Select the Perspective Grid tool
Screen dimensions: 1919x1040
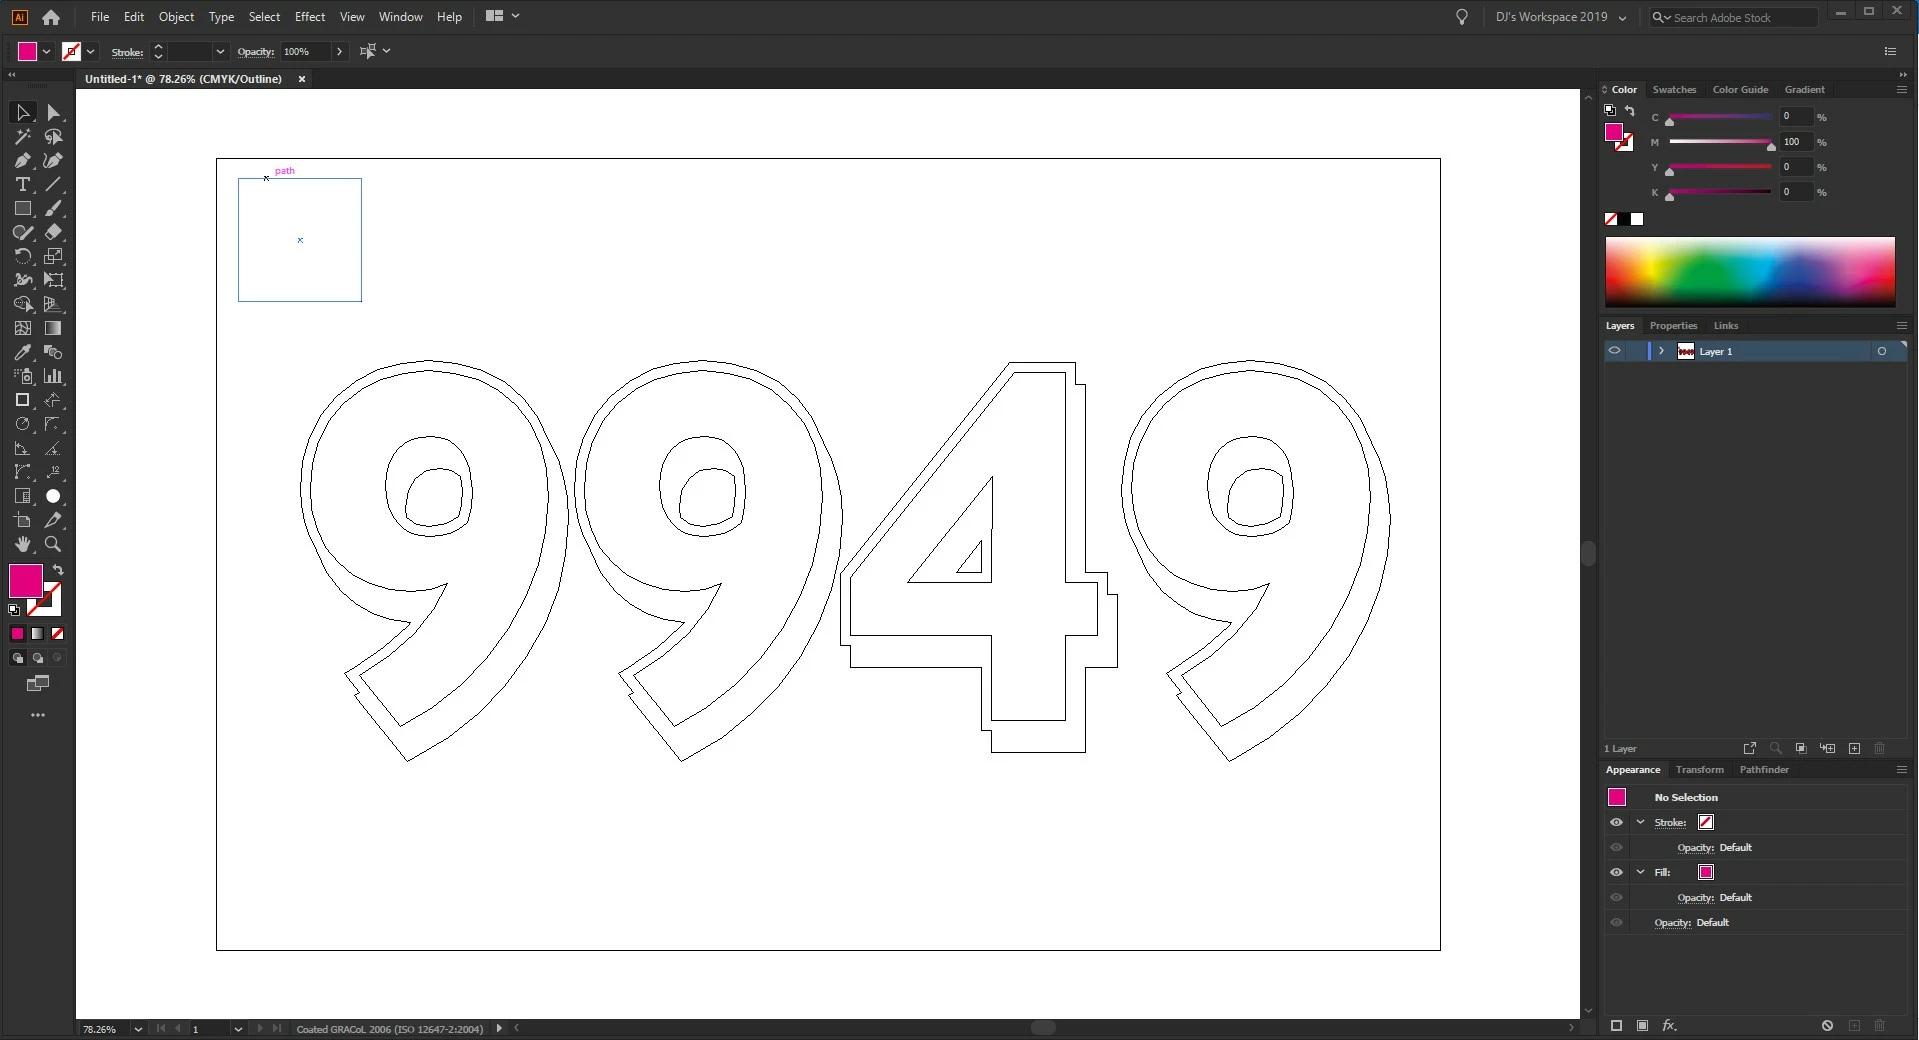[x=53, y=305]
